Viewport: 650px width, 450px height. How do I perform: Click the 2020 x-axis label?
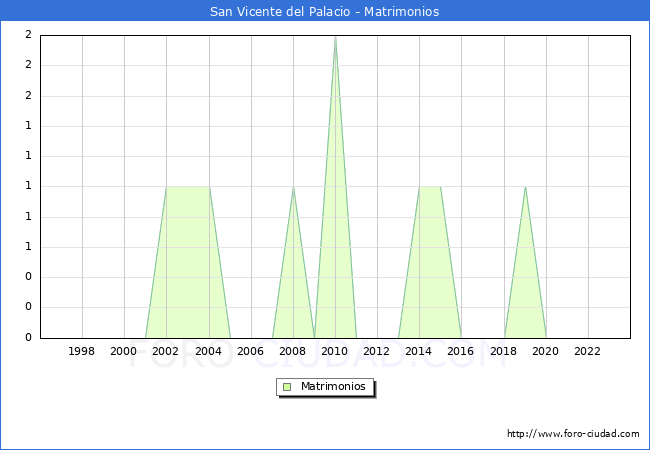pos(546,351)
